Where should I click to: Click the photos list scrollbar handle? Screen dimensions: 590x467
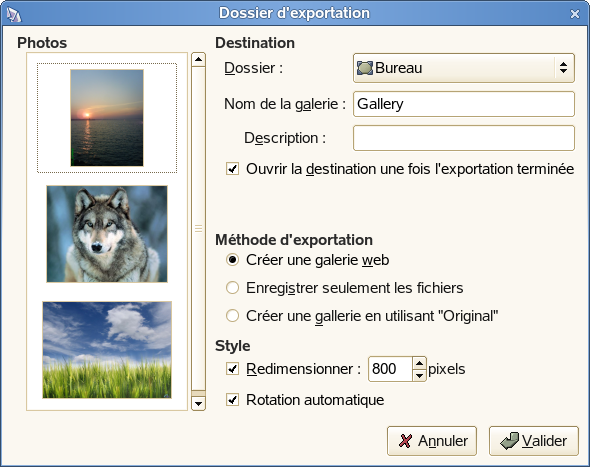[x=198, y=228]
